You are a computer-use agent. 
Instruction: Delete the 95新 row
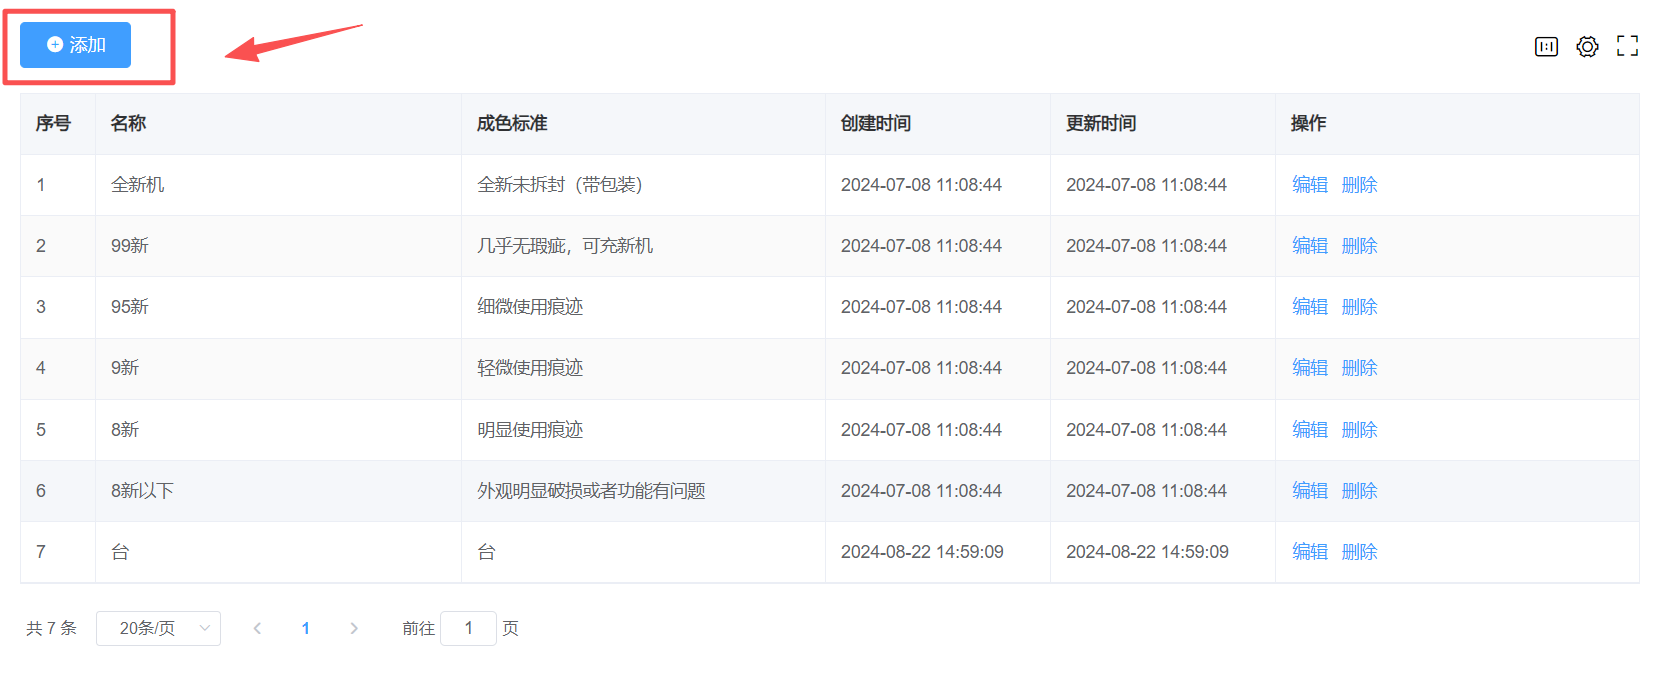point(1359,307)
